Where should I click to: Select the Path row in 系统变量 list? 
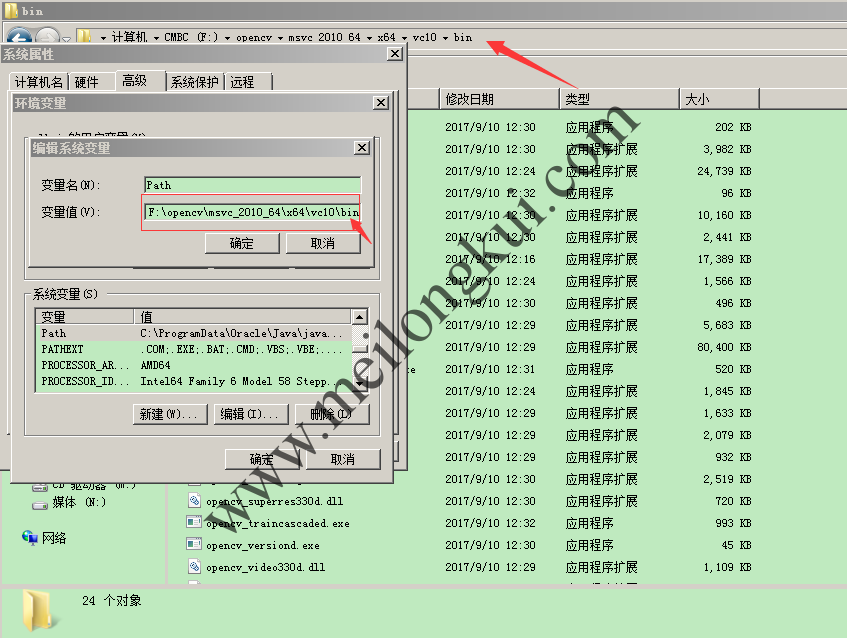(193, 333)
